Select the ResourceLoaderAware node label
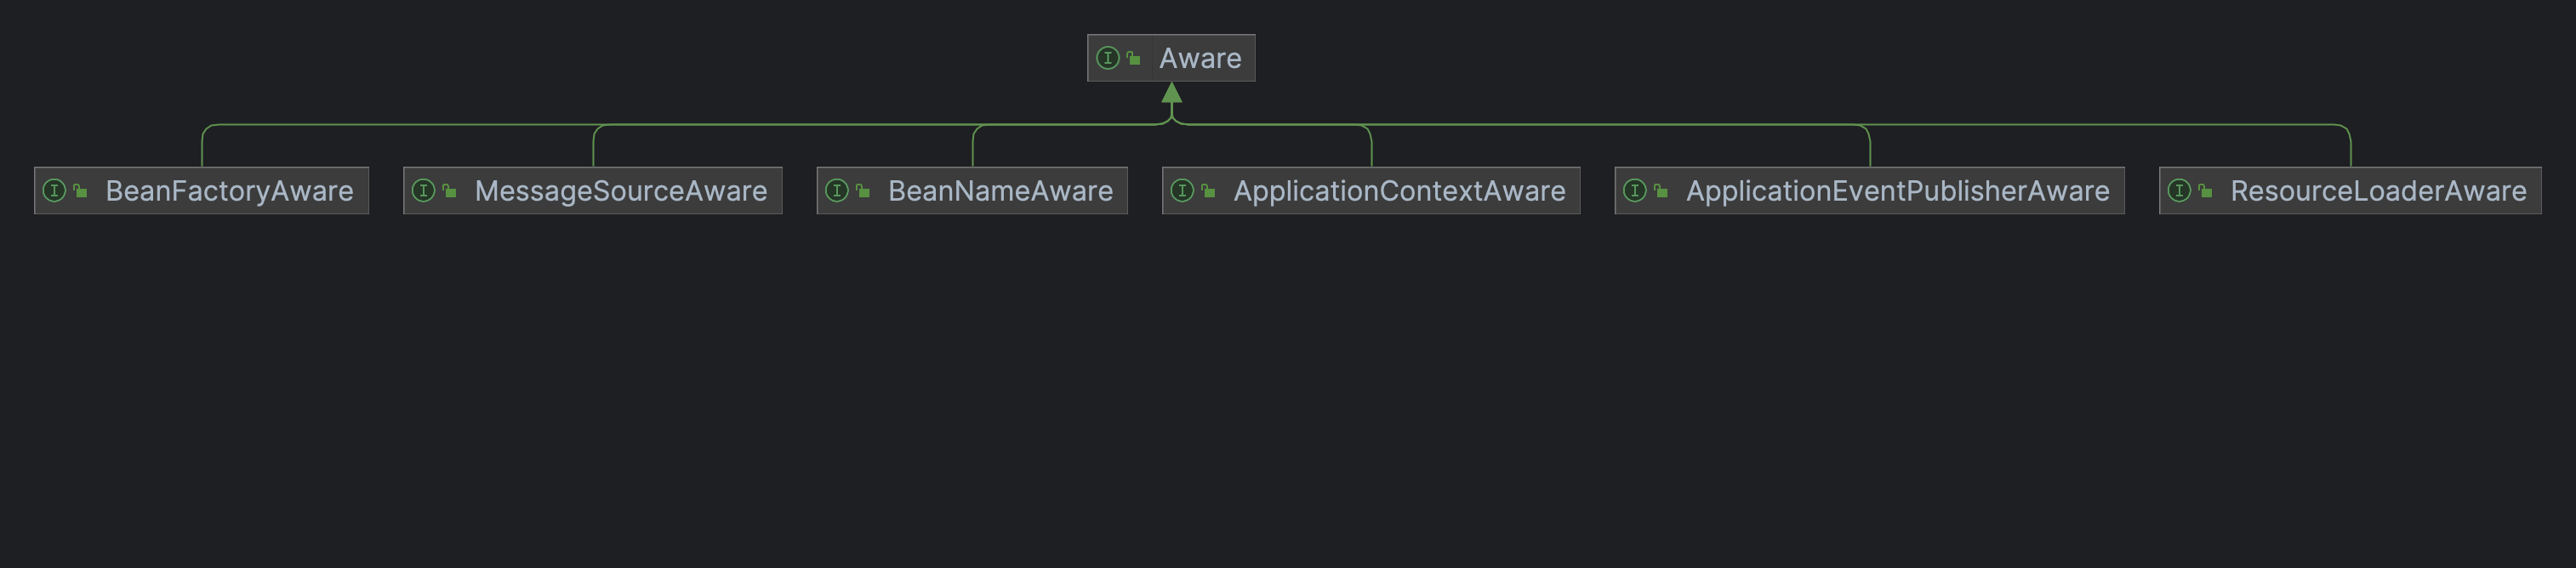 [x=2378, y=190]
